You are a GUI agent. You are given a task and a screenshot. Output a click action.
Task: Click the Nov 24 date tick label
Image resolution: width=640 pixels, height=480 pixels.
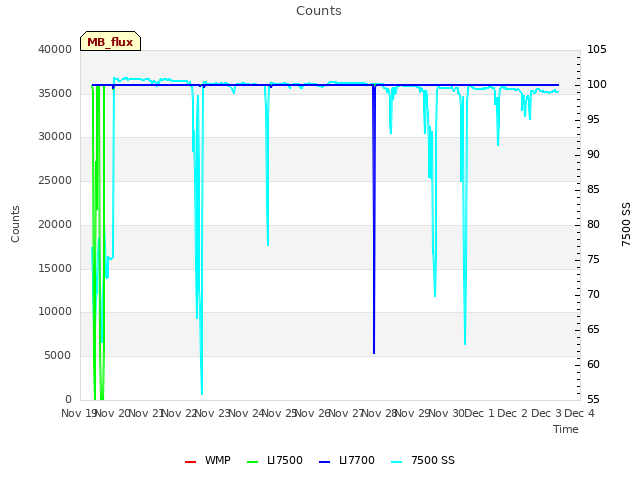point(246,413)
